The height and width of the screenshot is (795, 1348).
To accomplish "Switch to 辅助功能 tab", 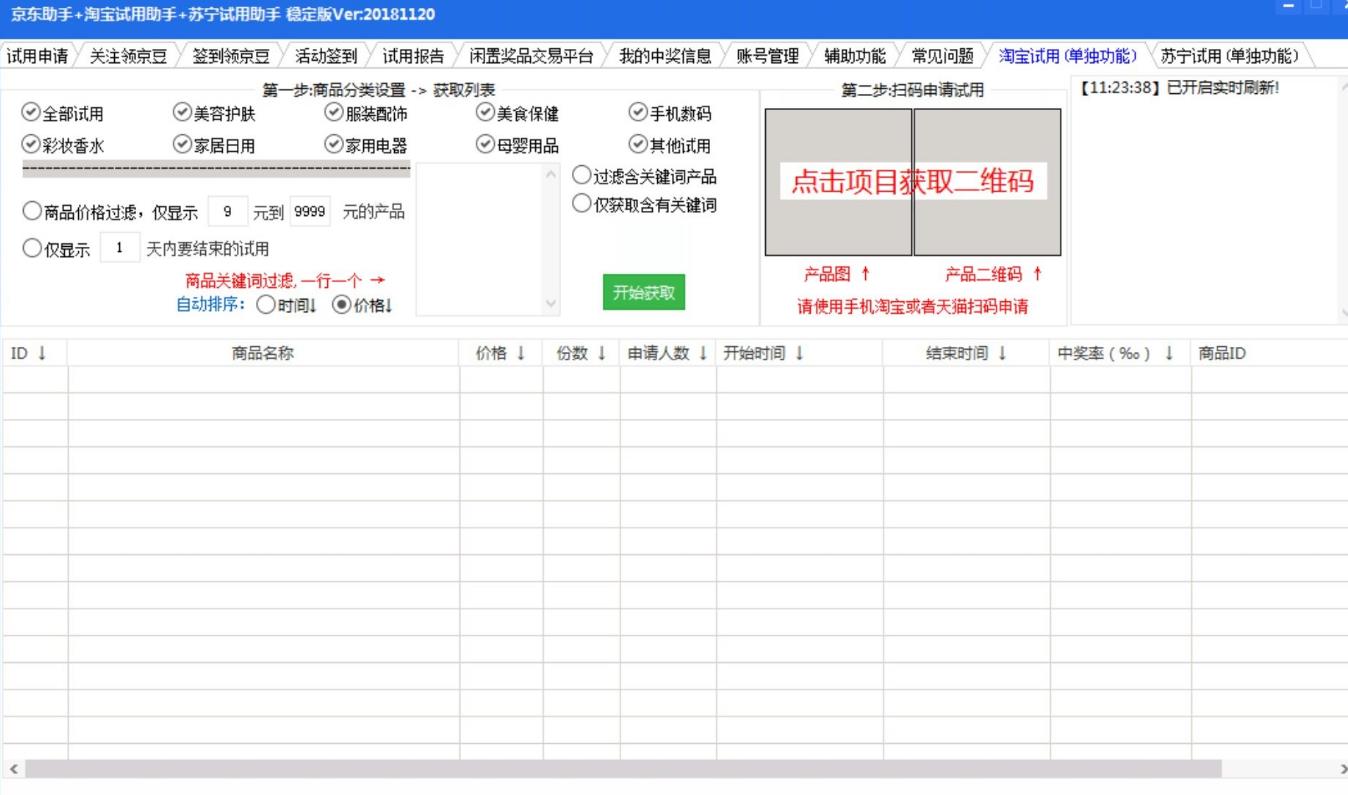I will point(855,56).
